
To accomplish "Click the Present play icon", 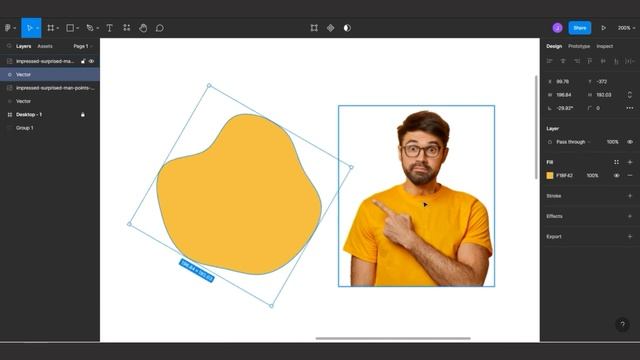I will tap(603, 28).
